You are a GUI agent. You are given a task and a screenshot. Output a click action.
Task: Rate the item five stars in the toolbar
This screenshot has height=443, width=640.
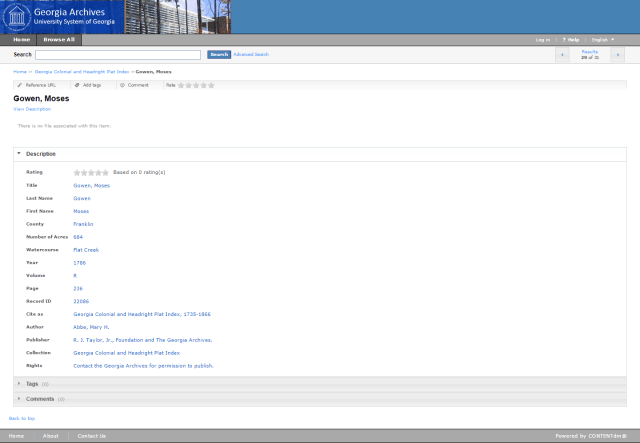211,85
